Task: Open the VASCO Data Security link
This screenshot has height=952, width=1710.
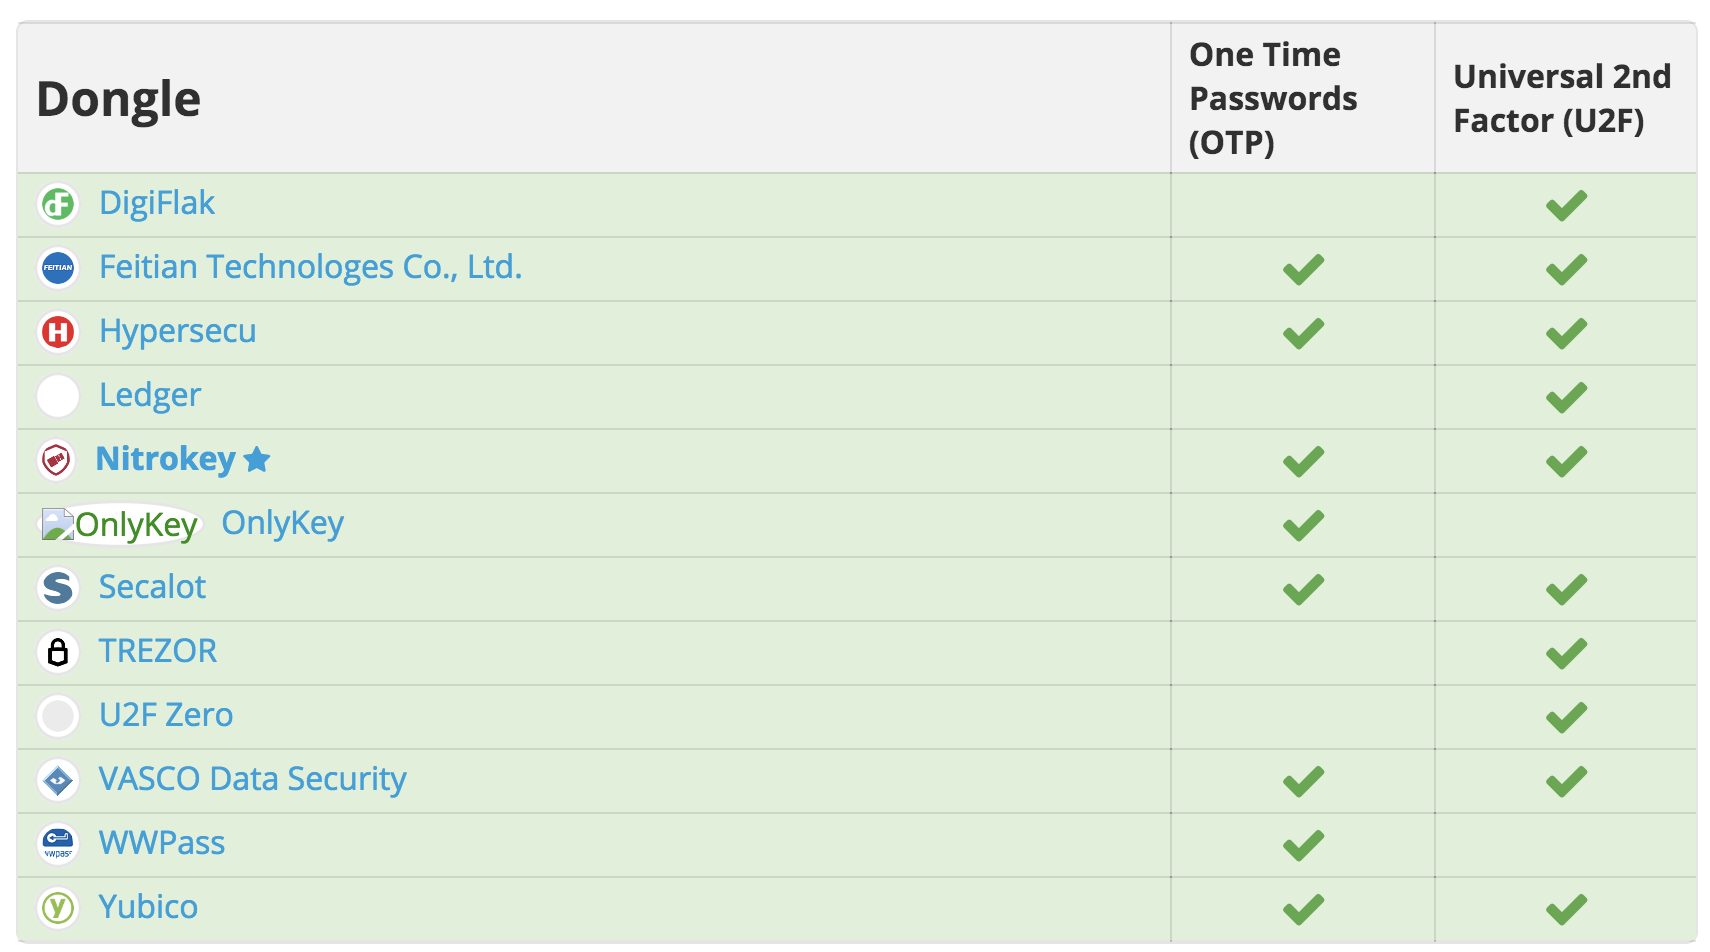Action: (252, 780)
